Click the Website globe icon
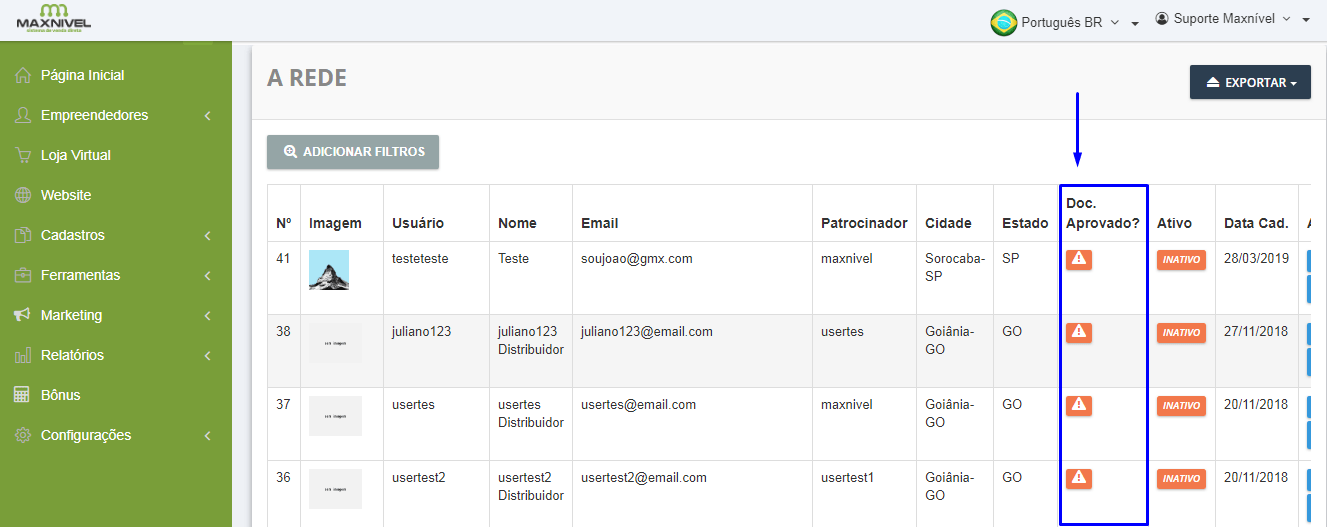 point(23,195)
